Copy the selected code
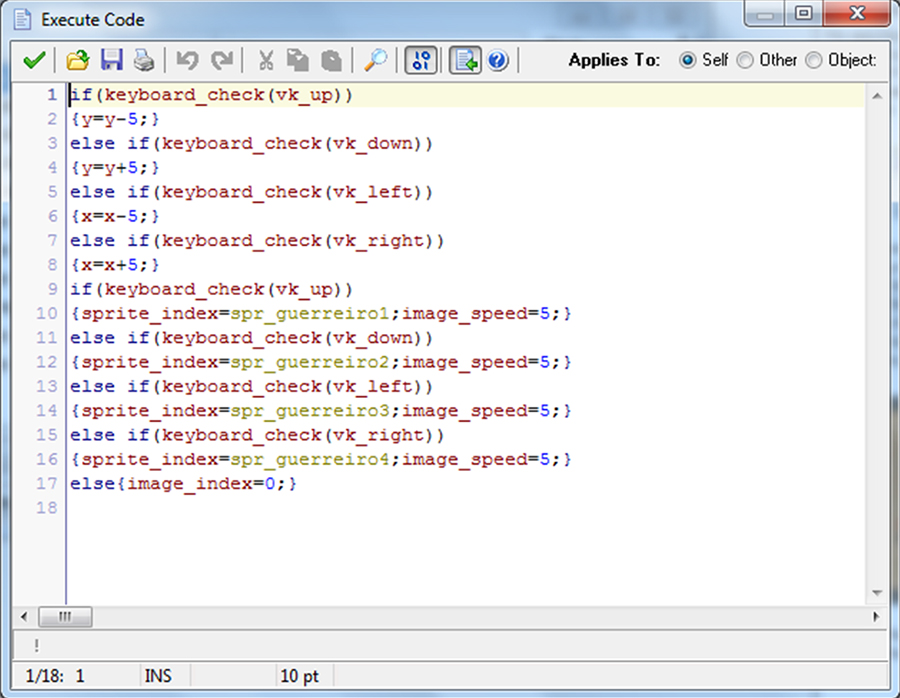This screenshot has height=698, width=900. [x=298, y=61]
